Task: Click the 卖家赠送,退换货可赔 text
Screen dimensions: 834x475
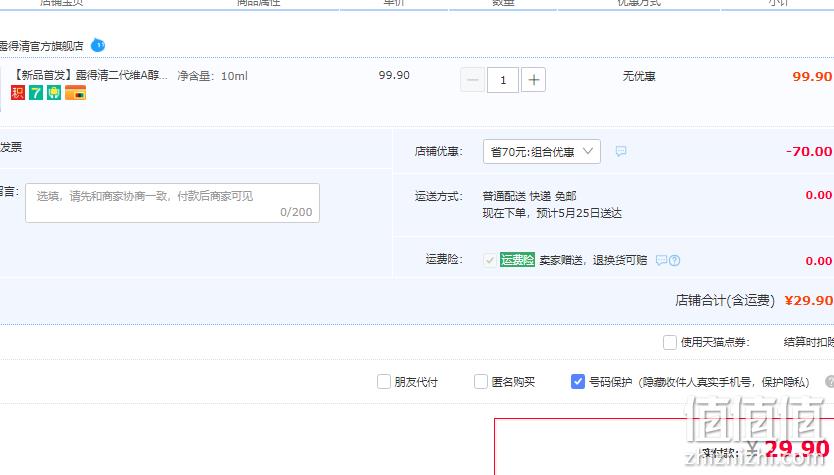Action: [x=593, y=260]
